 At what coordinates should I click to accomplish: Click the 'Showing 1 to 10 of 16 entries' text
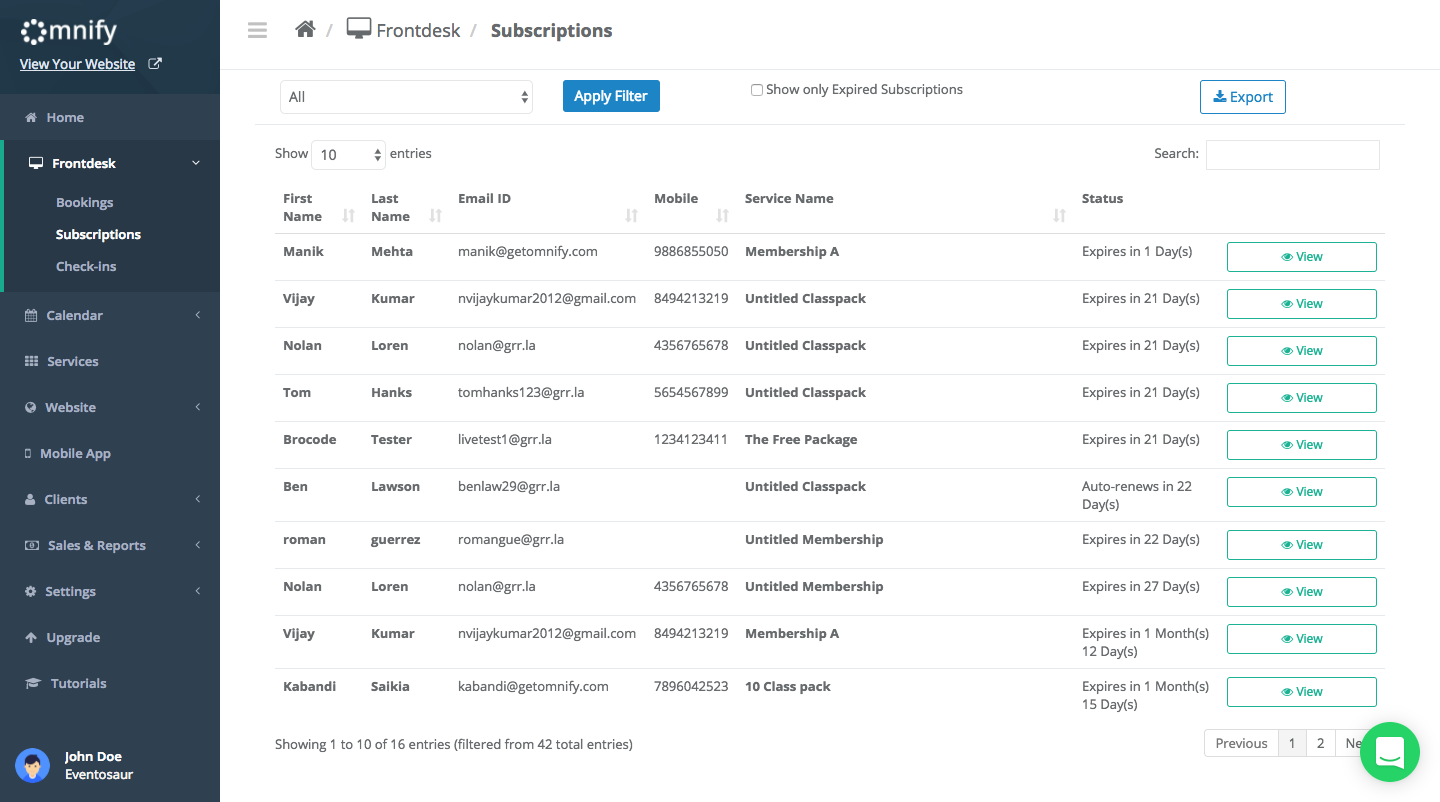(x=454, y=744)
